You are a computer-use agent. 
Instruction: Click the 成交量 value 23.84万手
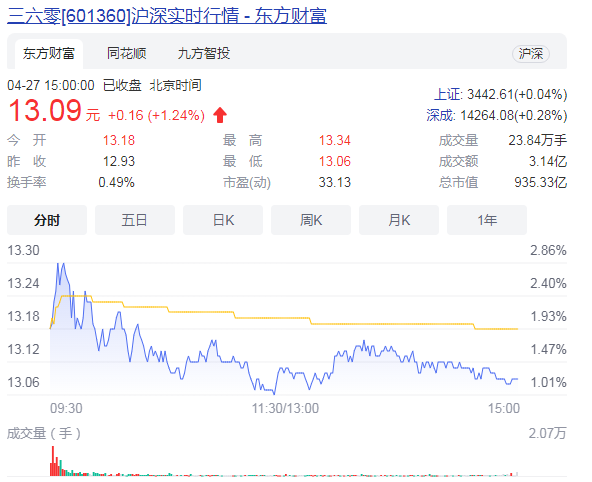tap(538, 140)
